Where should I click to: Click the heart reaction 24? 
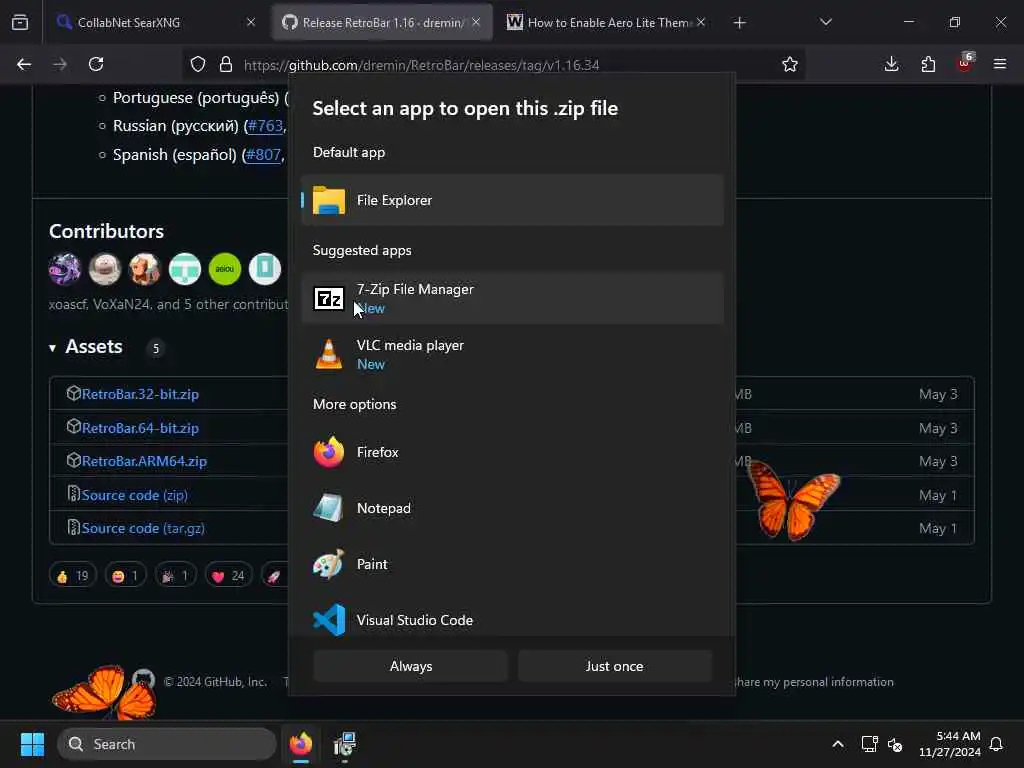(x=228, y=575)
